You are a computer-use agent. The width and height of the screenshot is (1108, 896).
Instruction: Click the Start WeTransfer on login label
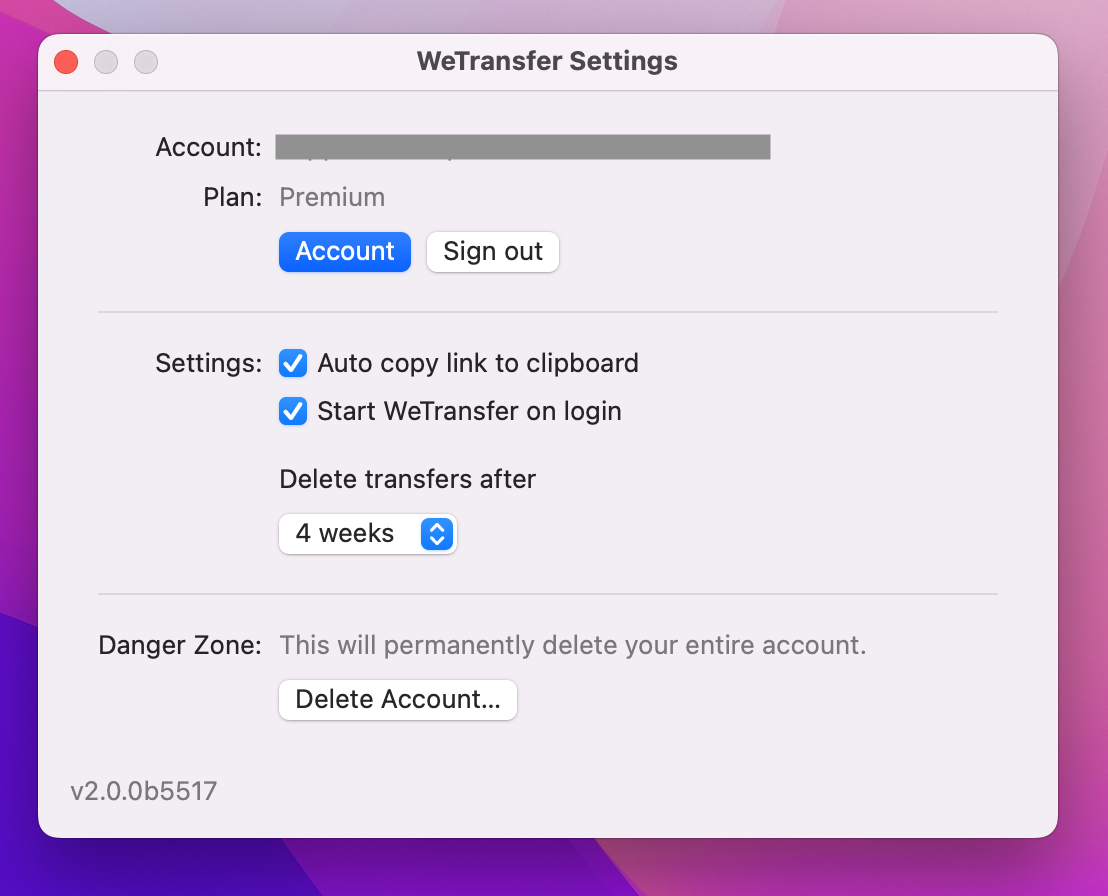pyautogui.click(x=469, y=411)
